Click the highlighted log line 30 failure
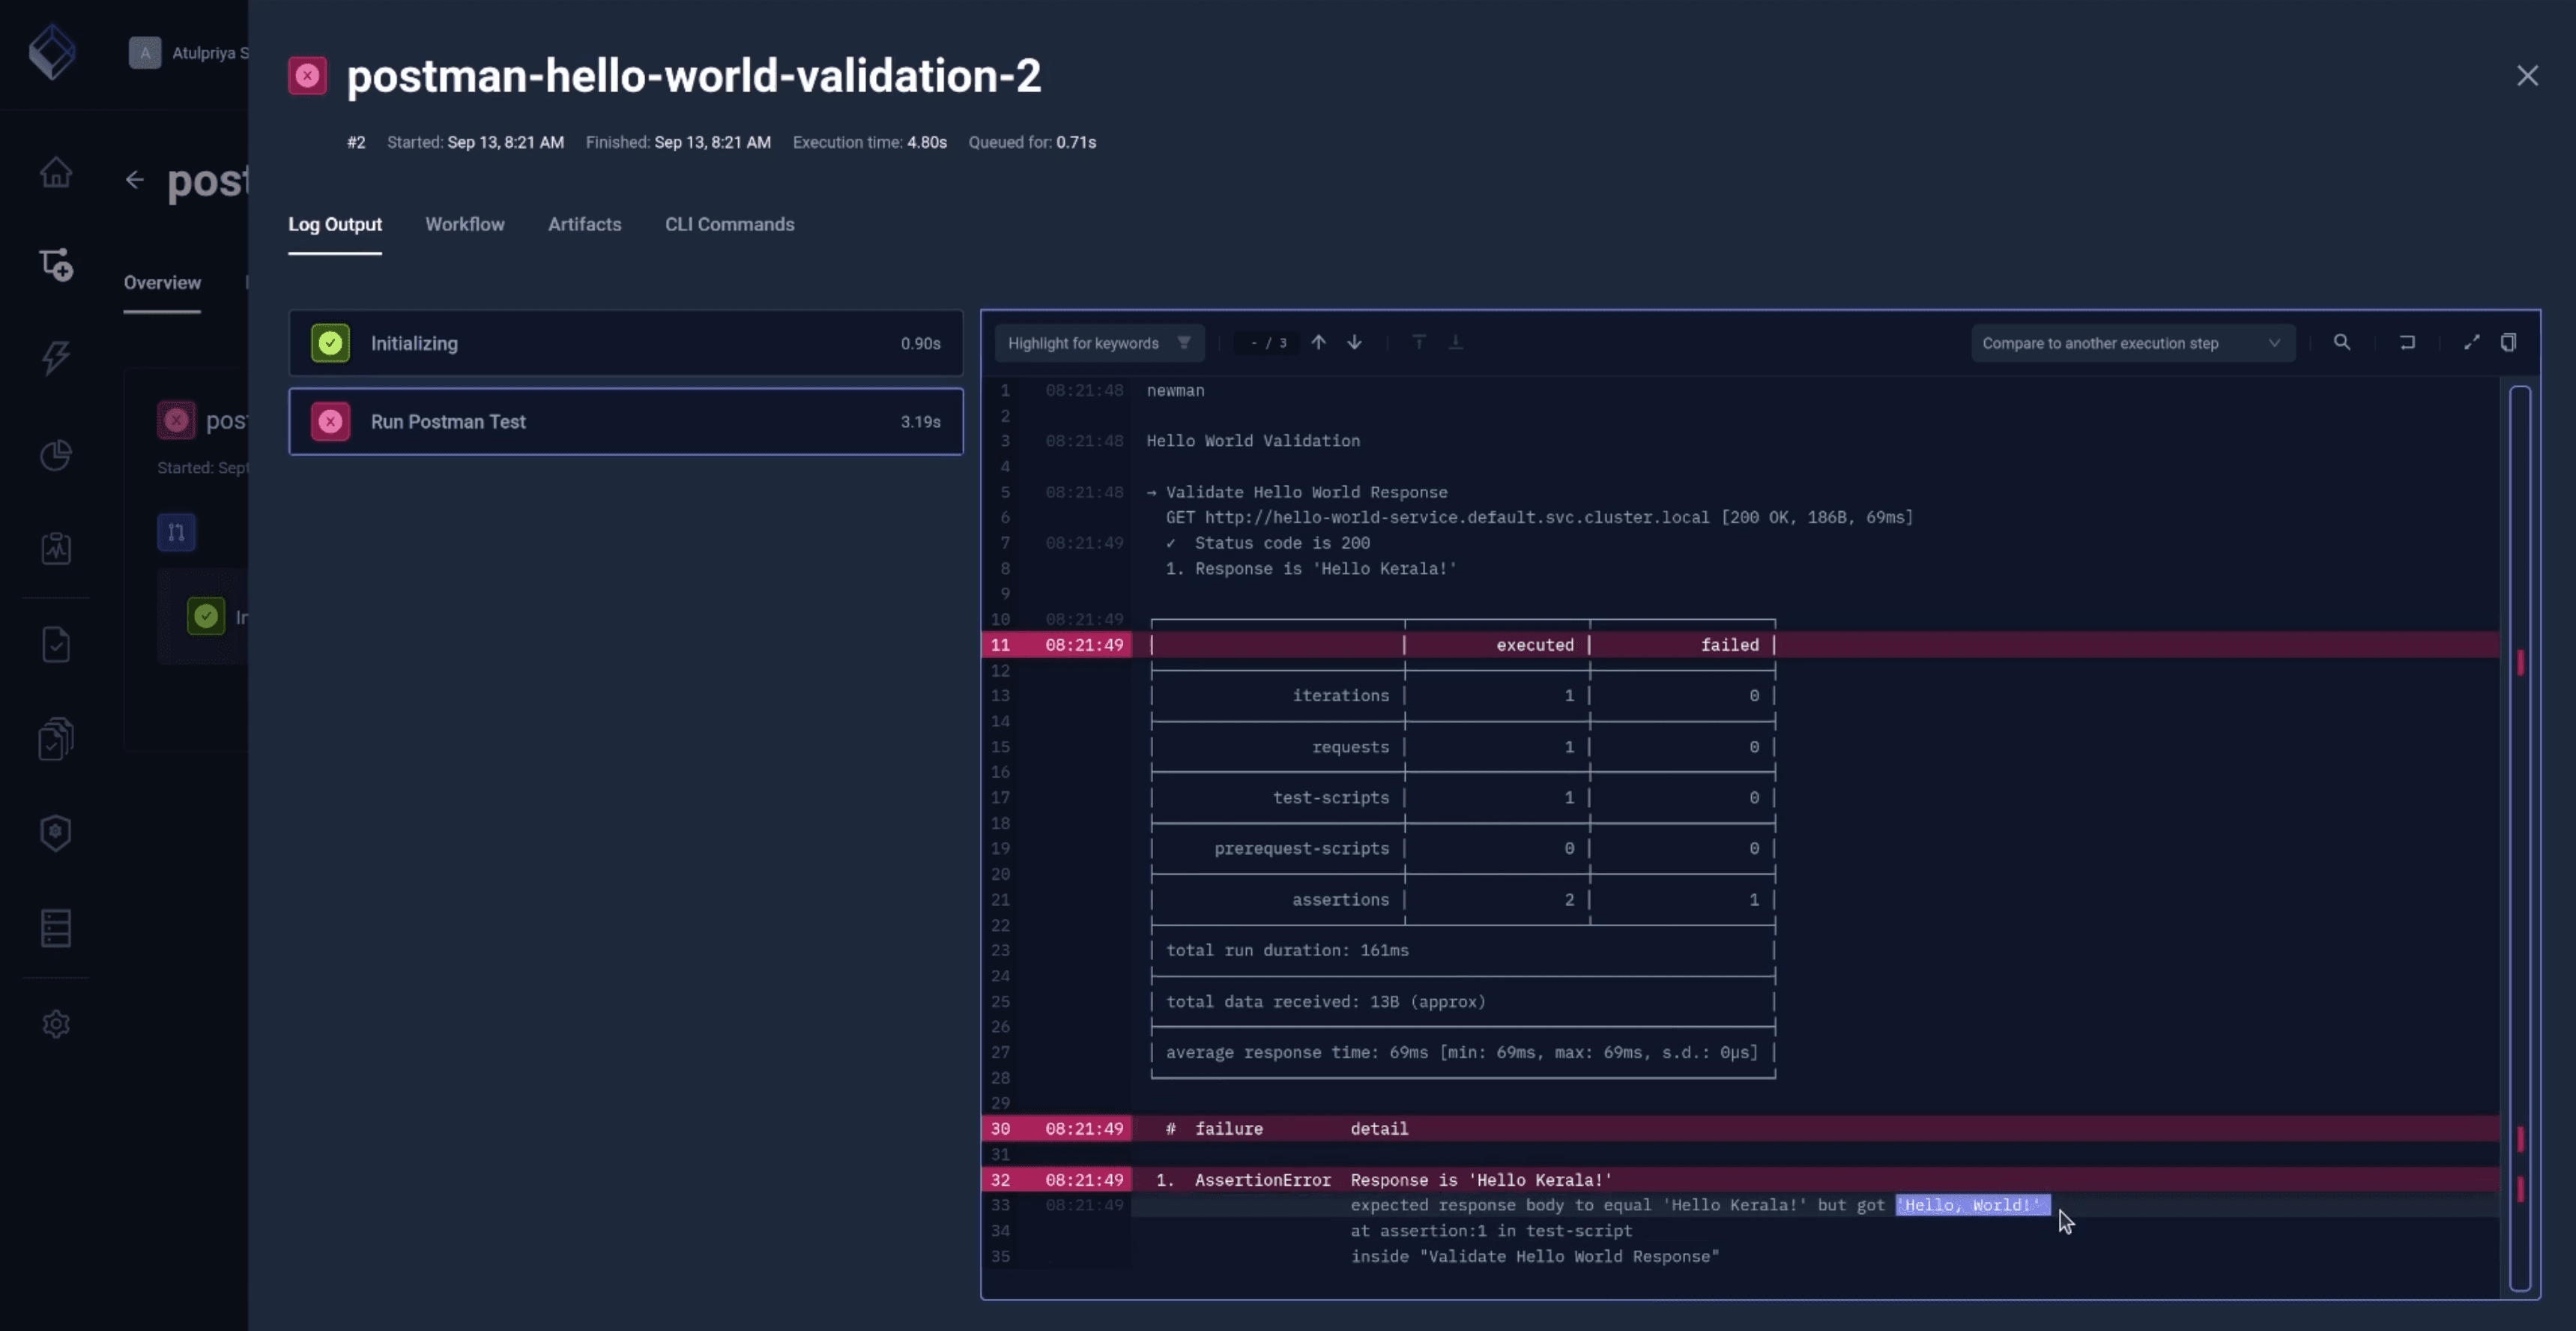2576x1331 pixels. tap(1740, 1128)
